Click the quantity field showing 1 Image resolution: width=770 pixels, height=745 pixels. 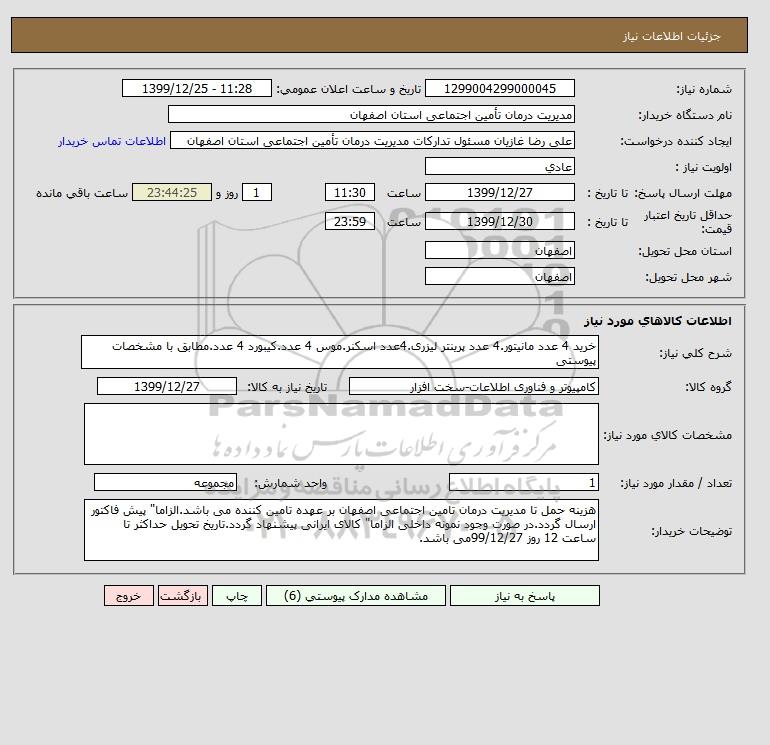[524, 482]
